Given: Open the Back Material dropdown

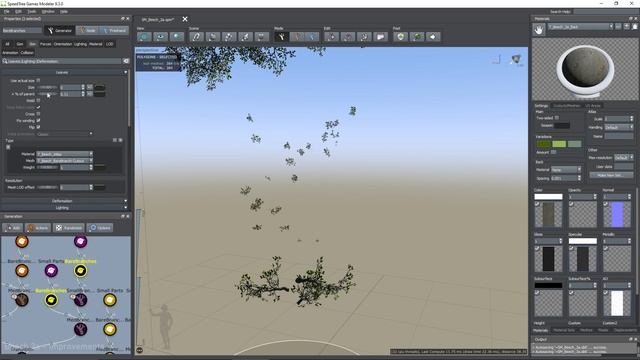Looking at the screenshot, I should coord(565,170).
